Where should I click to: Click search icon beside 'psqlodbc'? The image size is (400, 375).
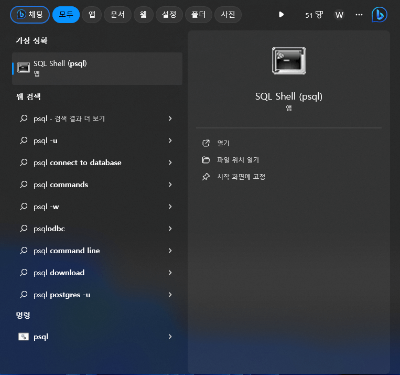pos(23,228)
